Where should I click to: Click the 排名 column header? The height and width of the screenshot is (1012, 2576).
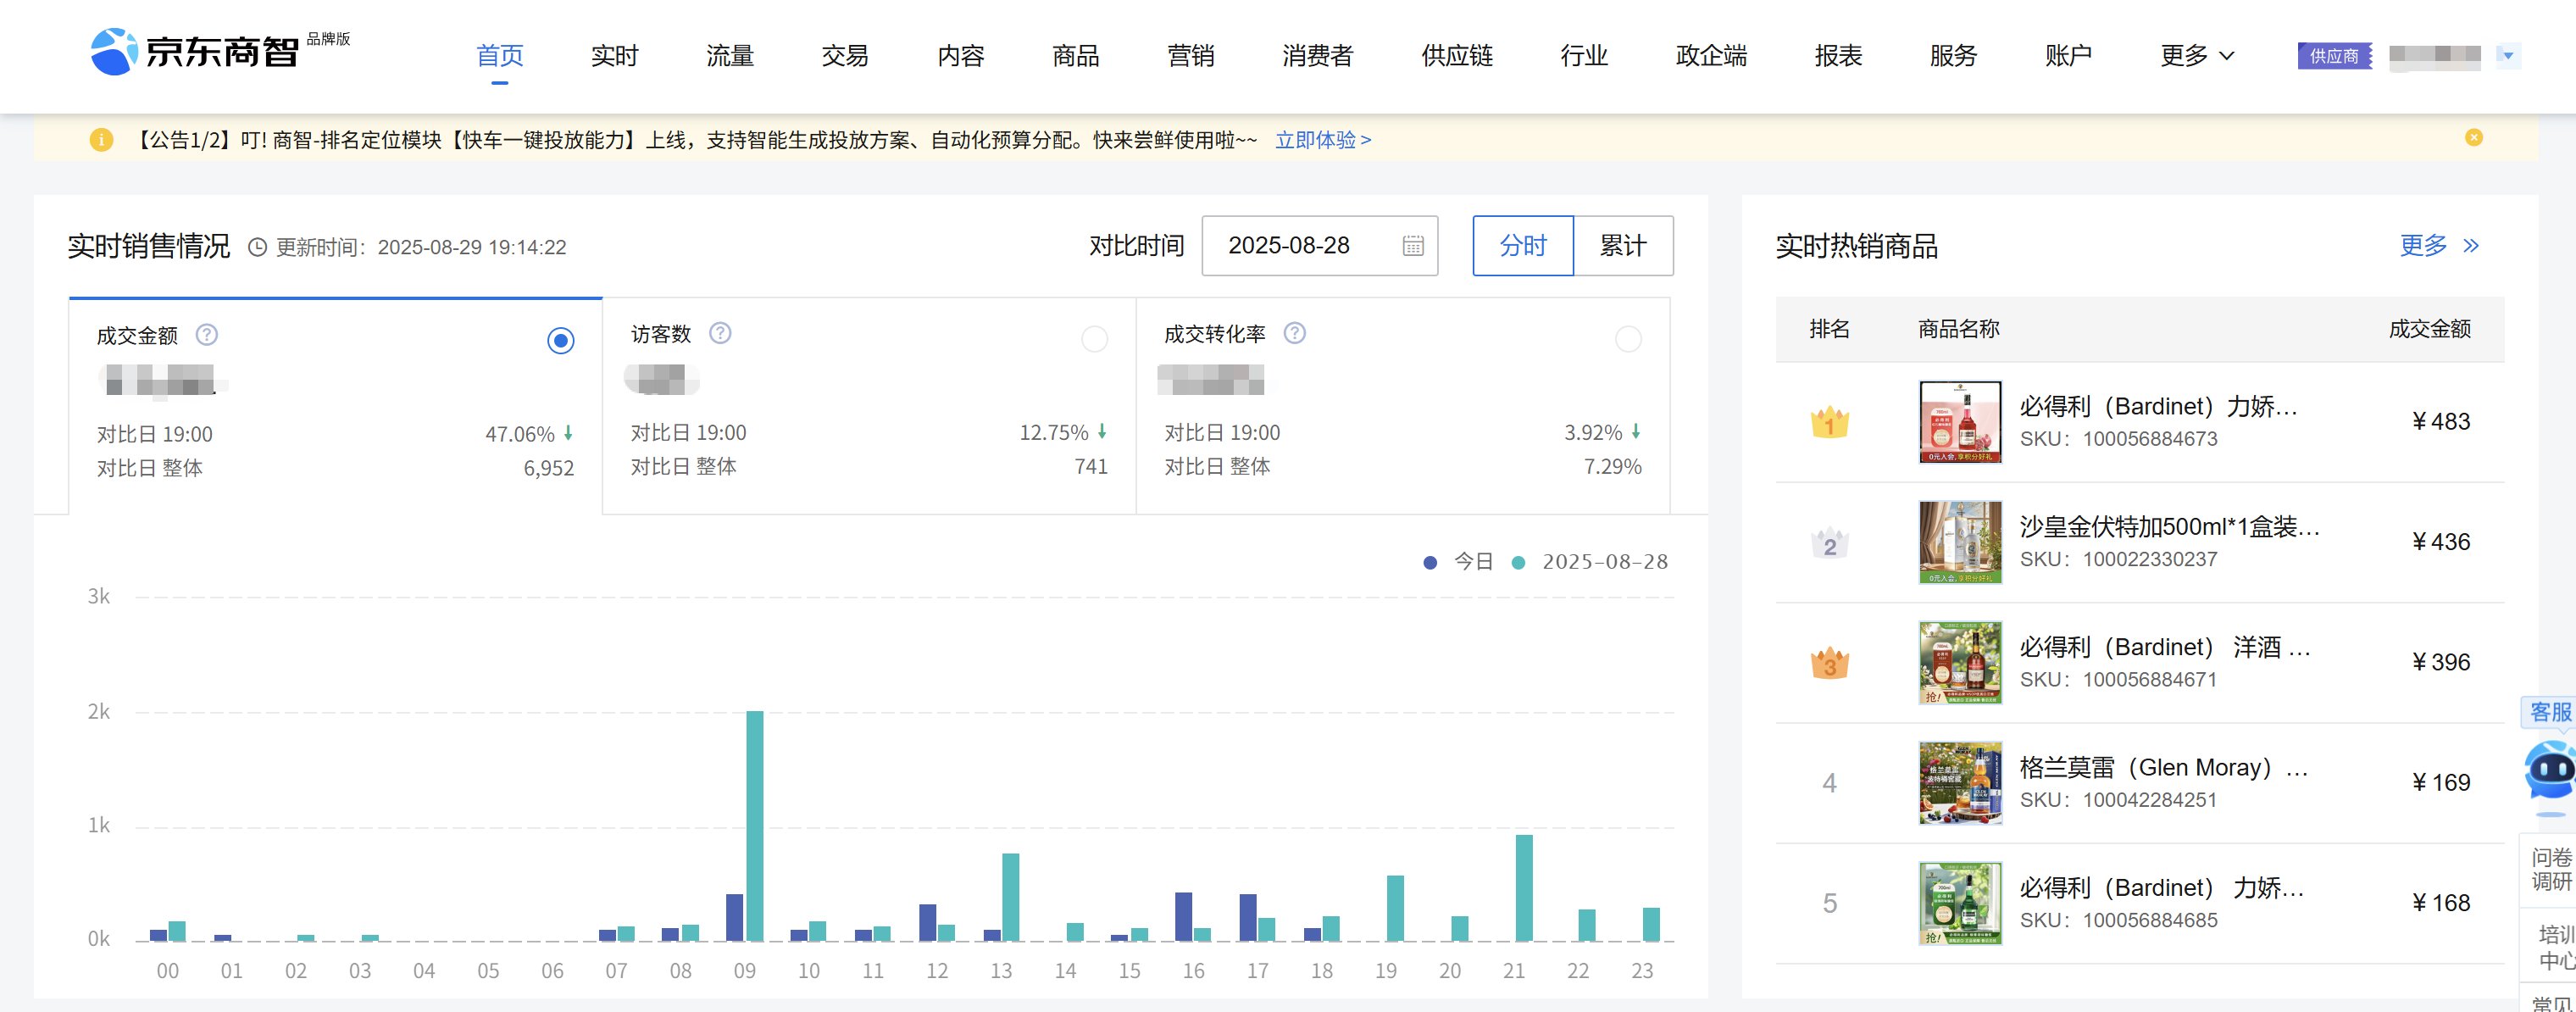tap(1829, 329)
